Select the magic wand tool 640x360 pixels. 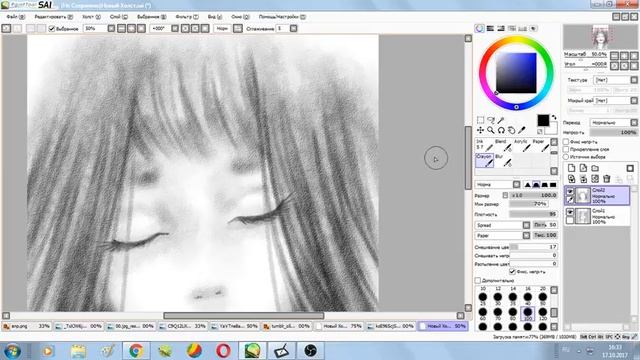click(501, 120)
